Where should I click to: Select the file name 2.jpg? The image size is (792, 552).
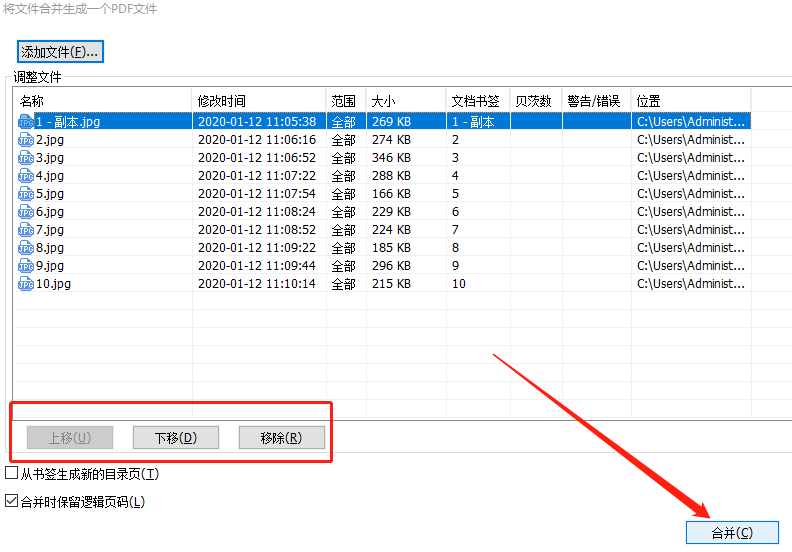point(50,140)
